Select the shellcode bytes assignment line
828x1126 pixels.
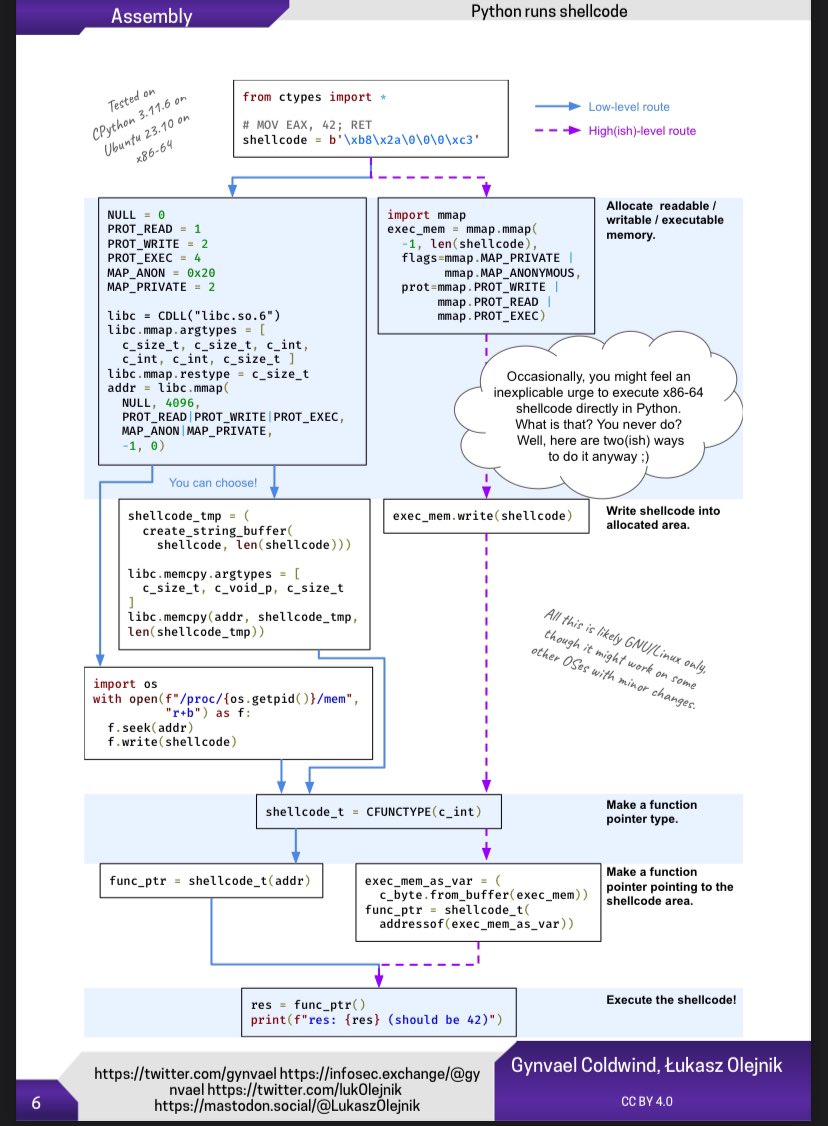coord(360,139)
